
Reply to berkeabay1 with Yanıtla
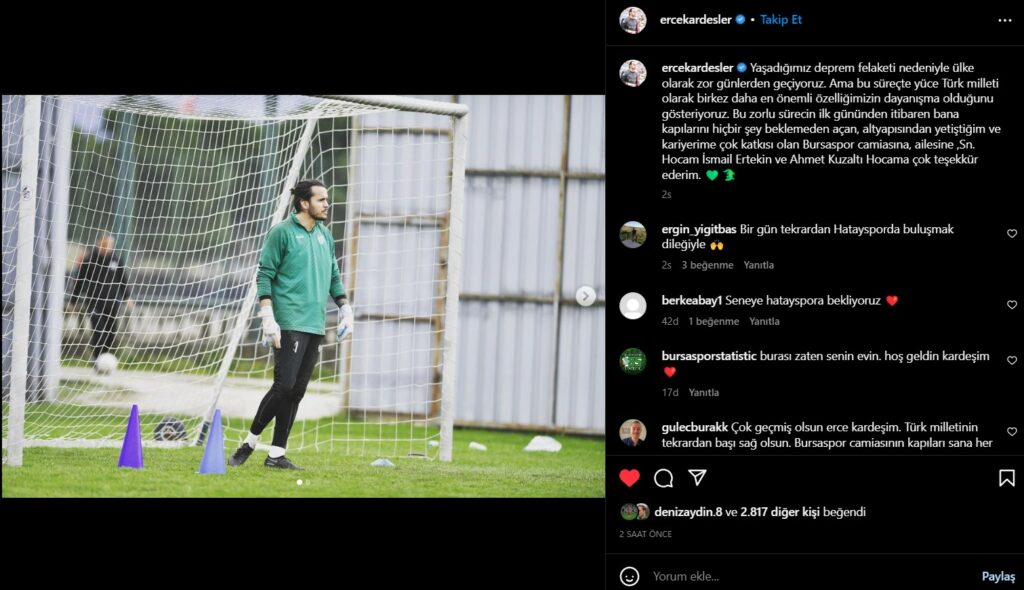point(764,321)
